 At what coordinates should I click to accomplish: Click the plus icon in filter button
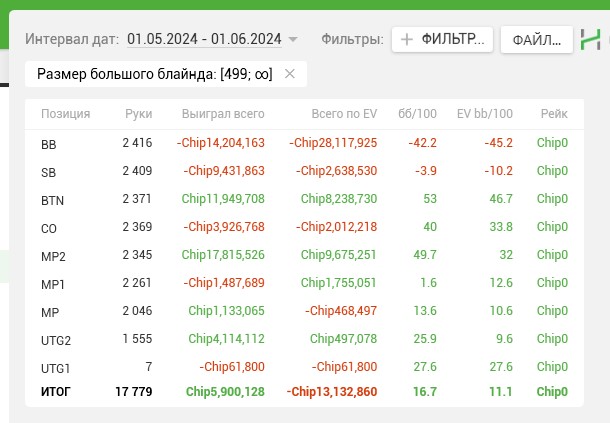[407, 39]
